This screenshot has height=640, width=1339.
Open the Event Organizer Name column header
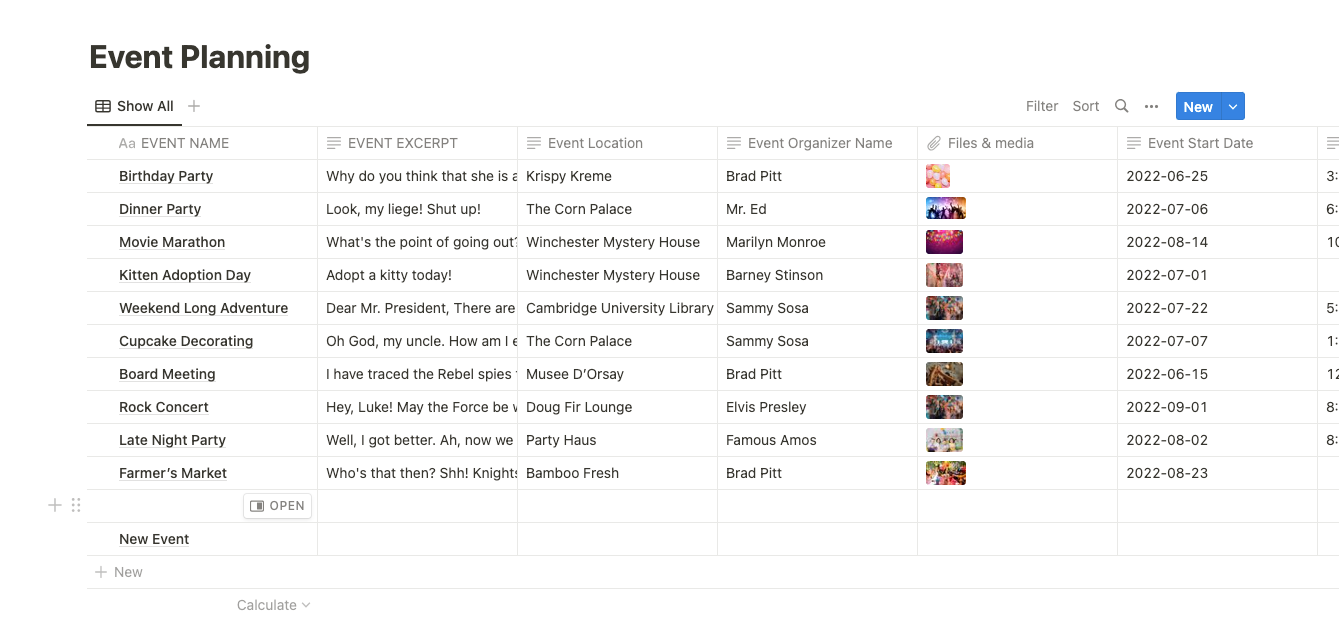[817, 143]
